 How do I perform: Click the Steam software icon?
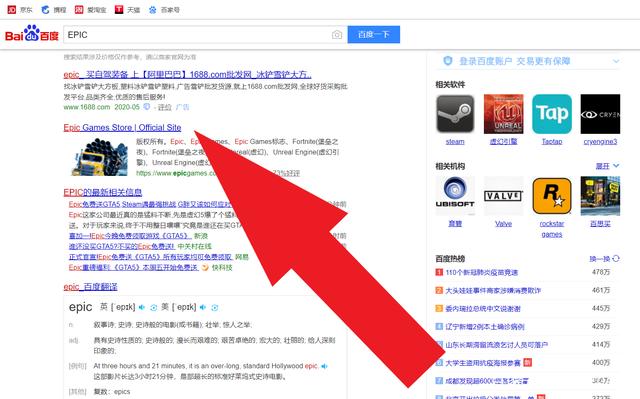click(x=455, y=114)
